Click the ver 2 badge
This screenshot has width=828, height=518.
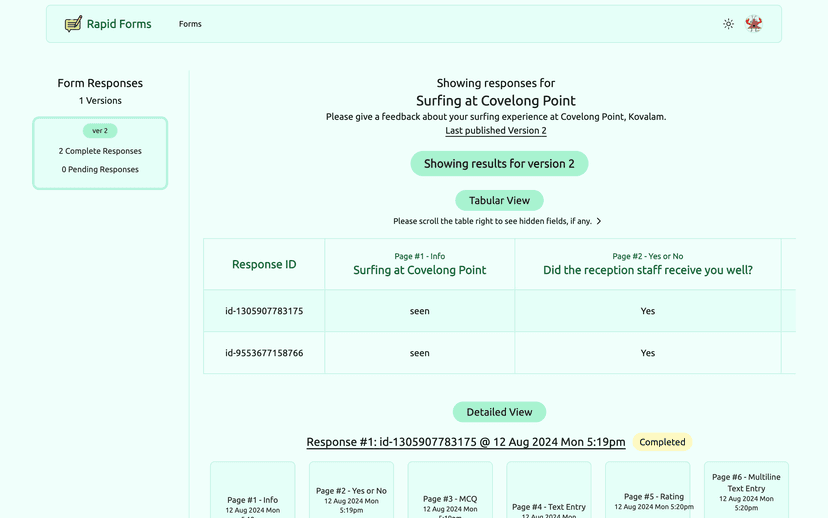pos(100,130)
